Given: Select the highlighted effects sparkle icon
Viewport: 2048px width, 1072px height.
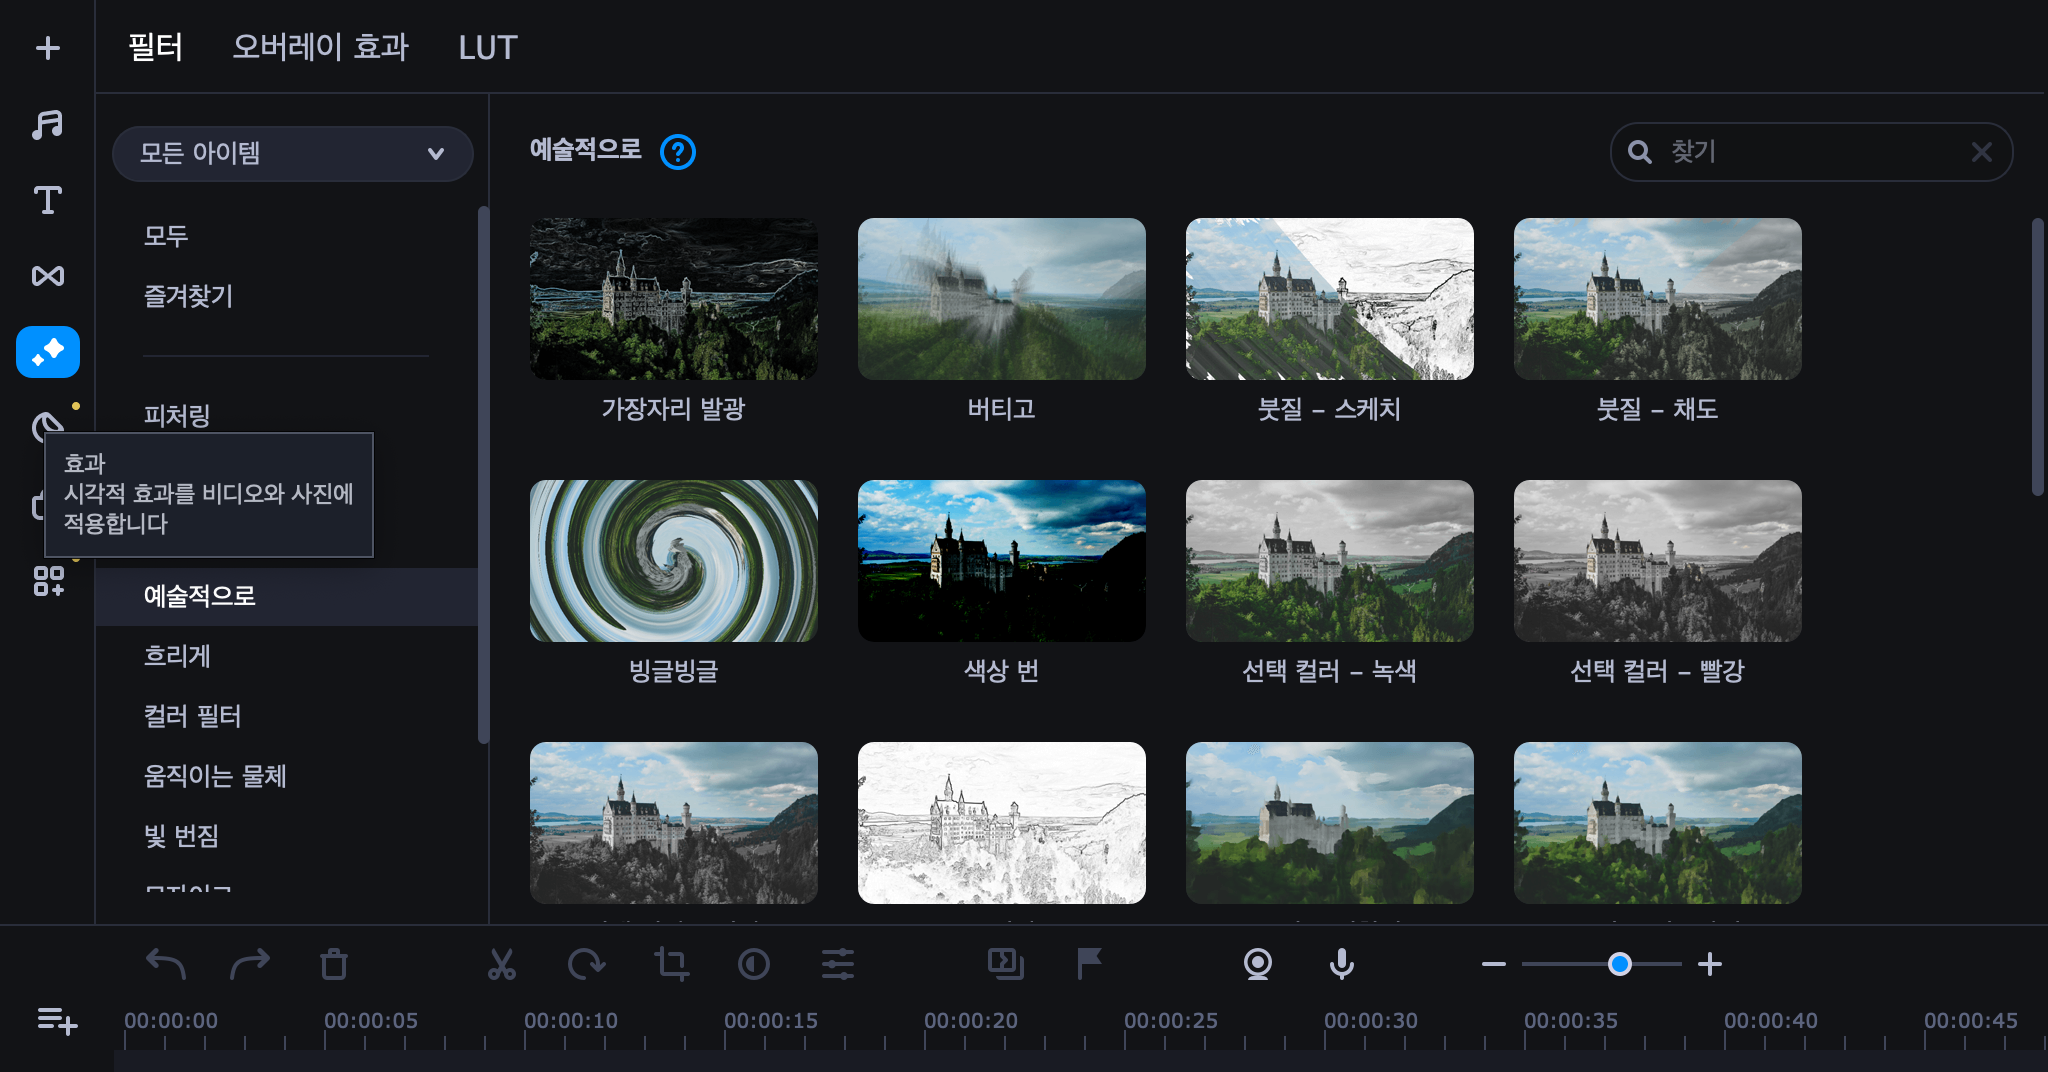Looking at the screenshot, I should tap(48, 352).
